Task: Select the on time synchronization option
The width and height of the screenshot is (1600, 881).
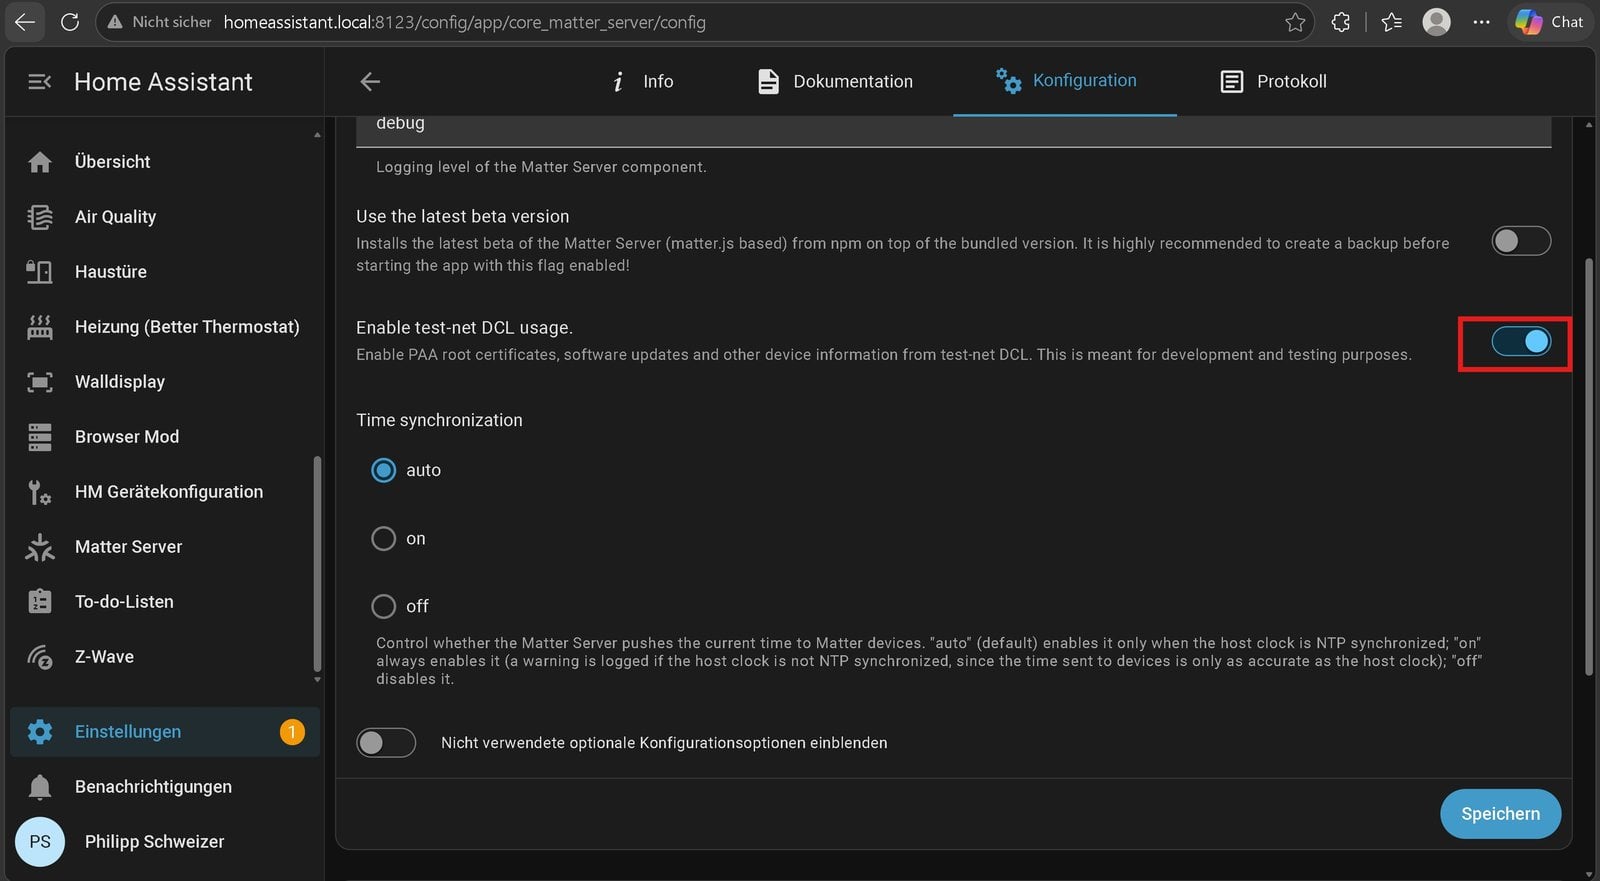Action: tap(384, 539)
